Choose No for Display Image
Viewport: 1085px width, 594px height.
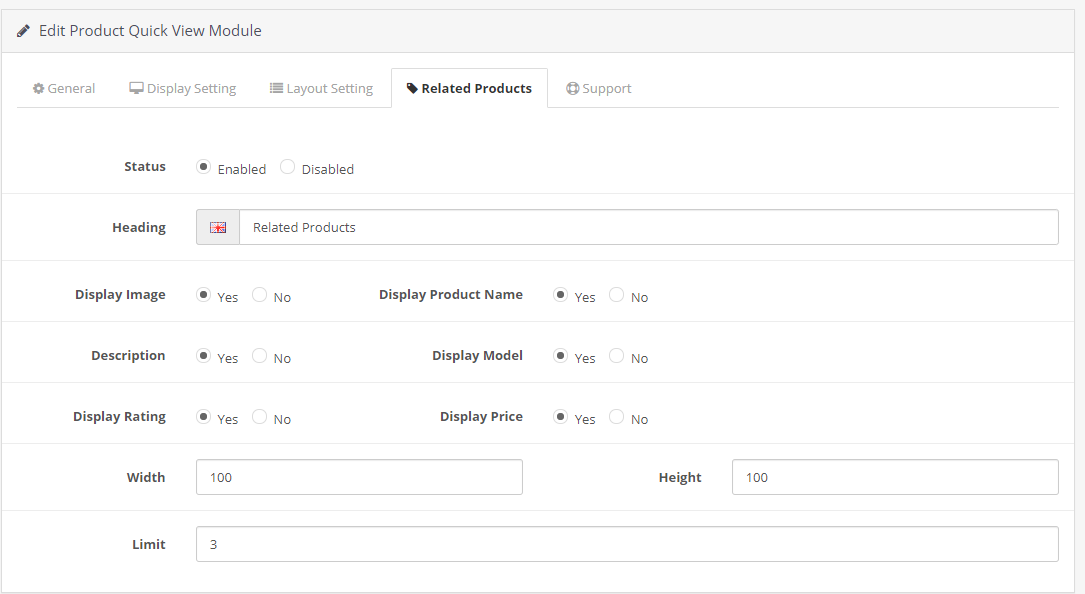260,295
